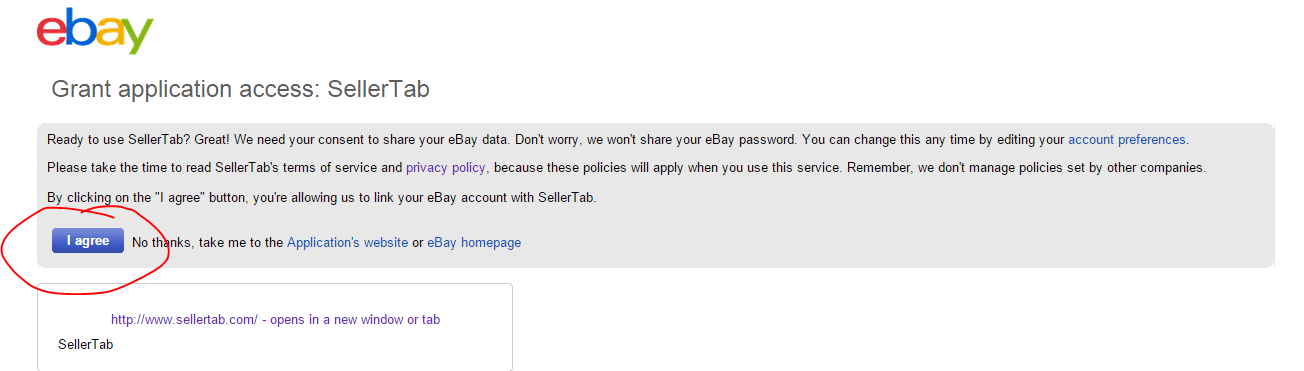This screenshot has width=1304, height=371.
Task: Click the "Grant application access: SellerTab" heading
Action: (x=241, y=89)
